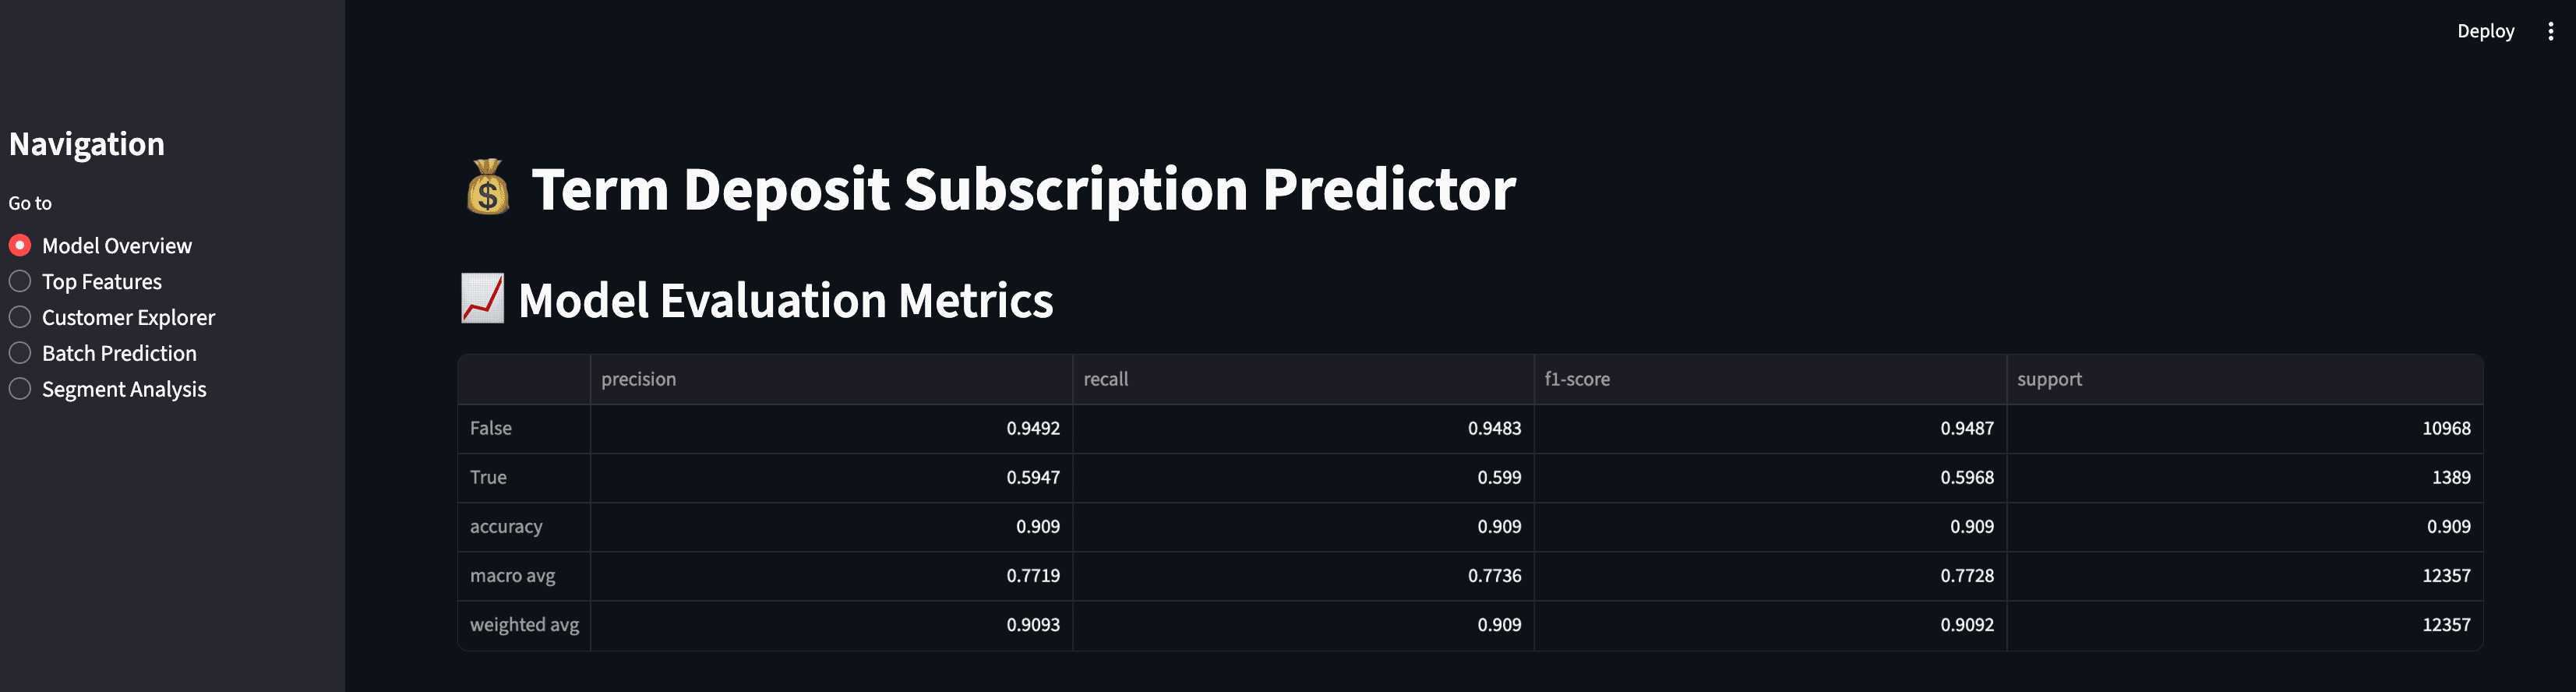Select the Top Features radio option
Image resolution: width=2576 pixels, height=692 pixels.
[x=85, y=281]
